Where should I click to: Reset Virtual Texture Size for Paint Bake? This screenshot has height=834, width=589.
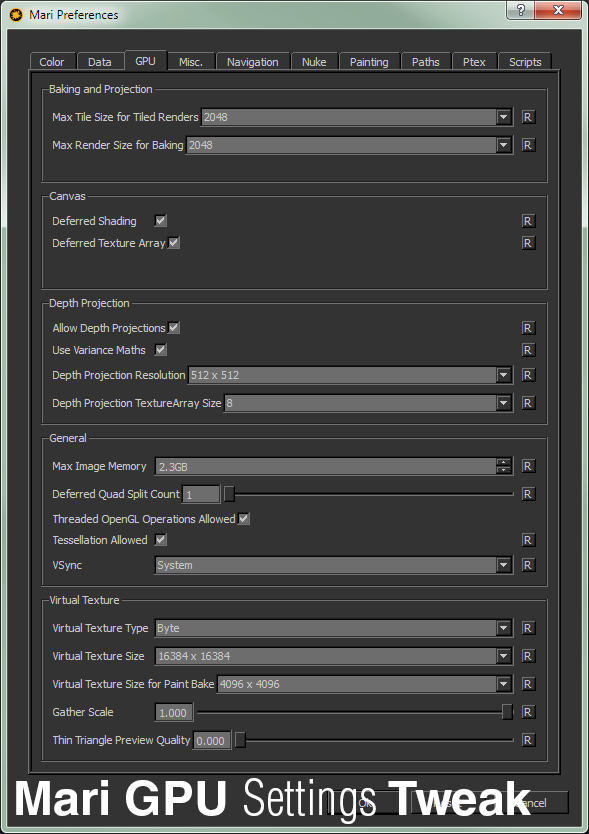click(x=528, y=684)
